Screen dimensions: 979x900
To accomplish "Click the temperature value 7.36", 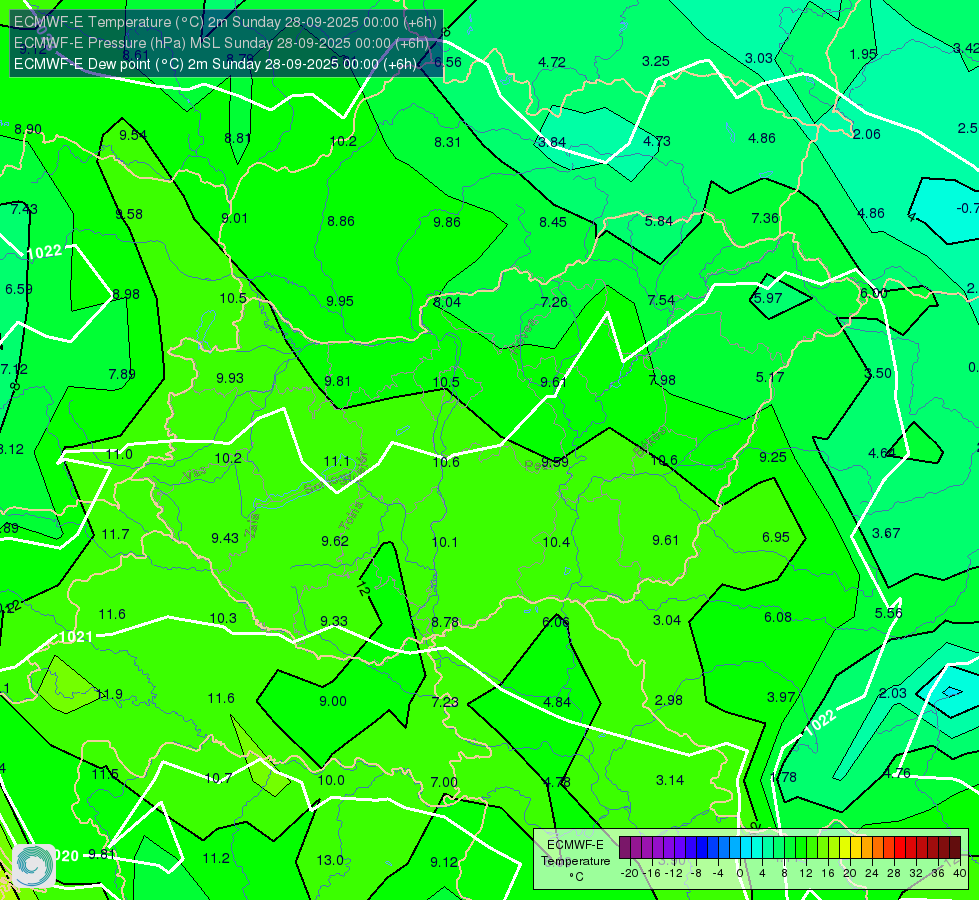I will point(765,218).
